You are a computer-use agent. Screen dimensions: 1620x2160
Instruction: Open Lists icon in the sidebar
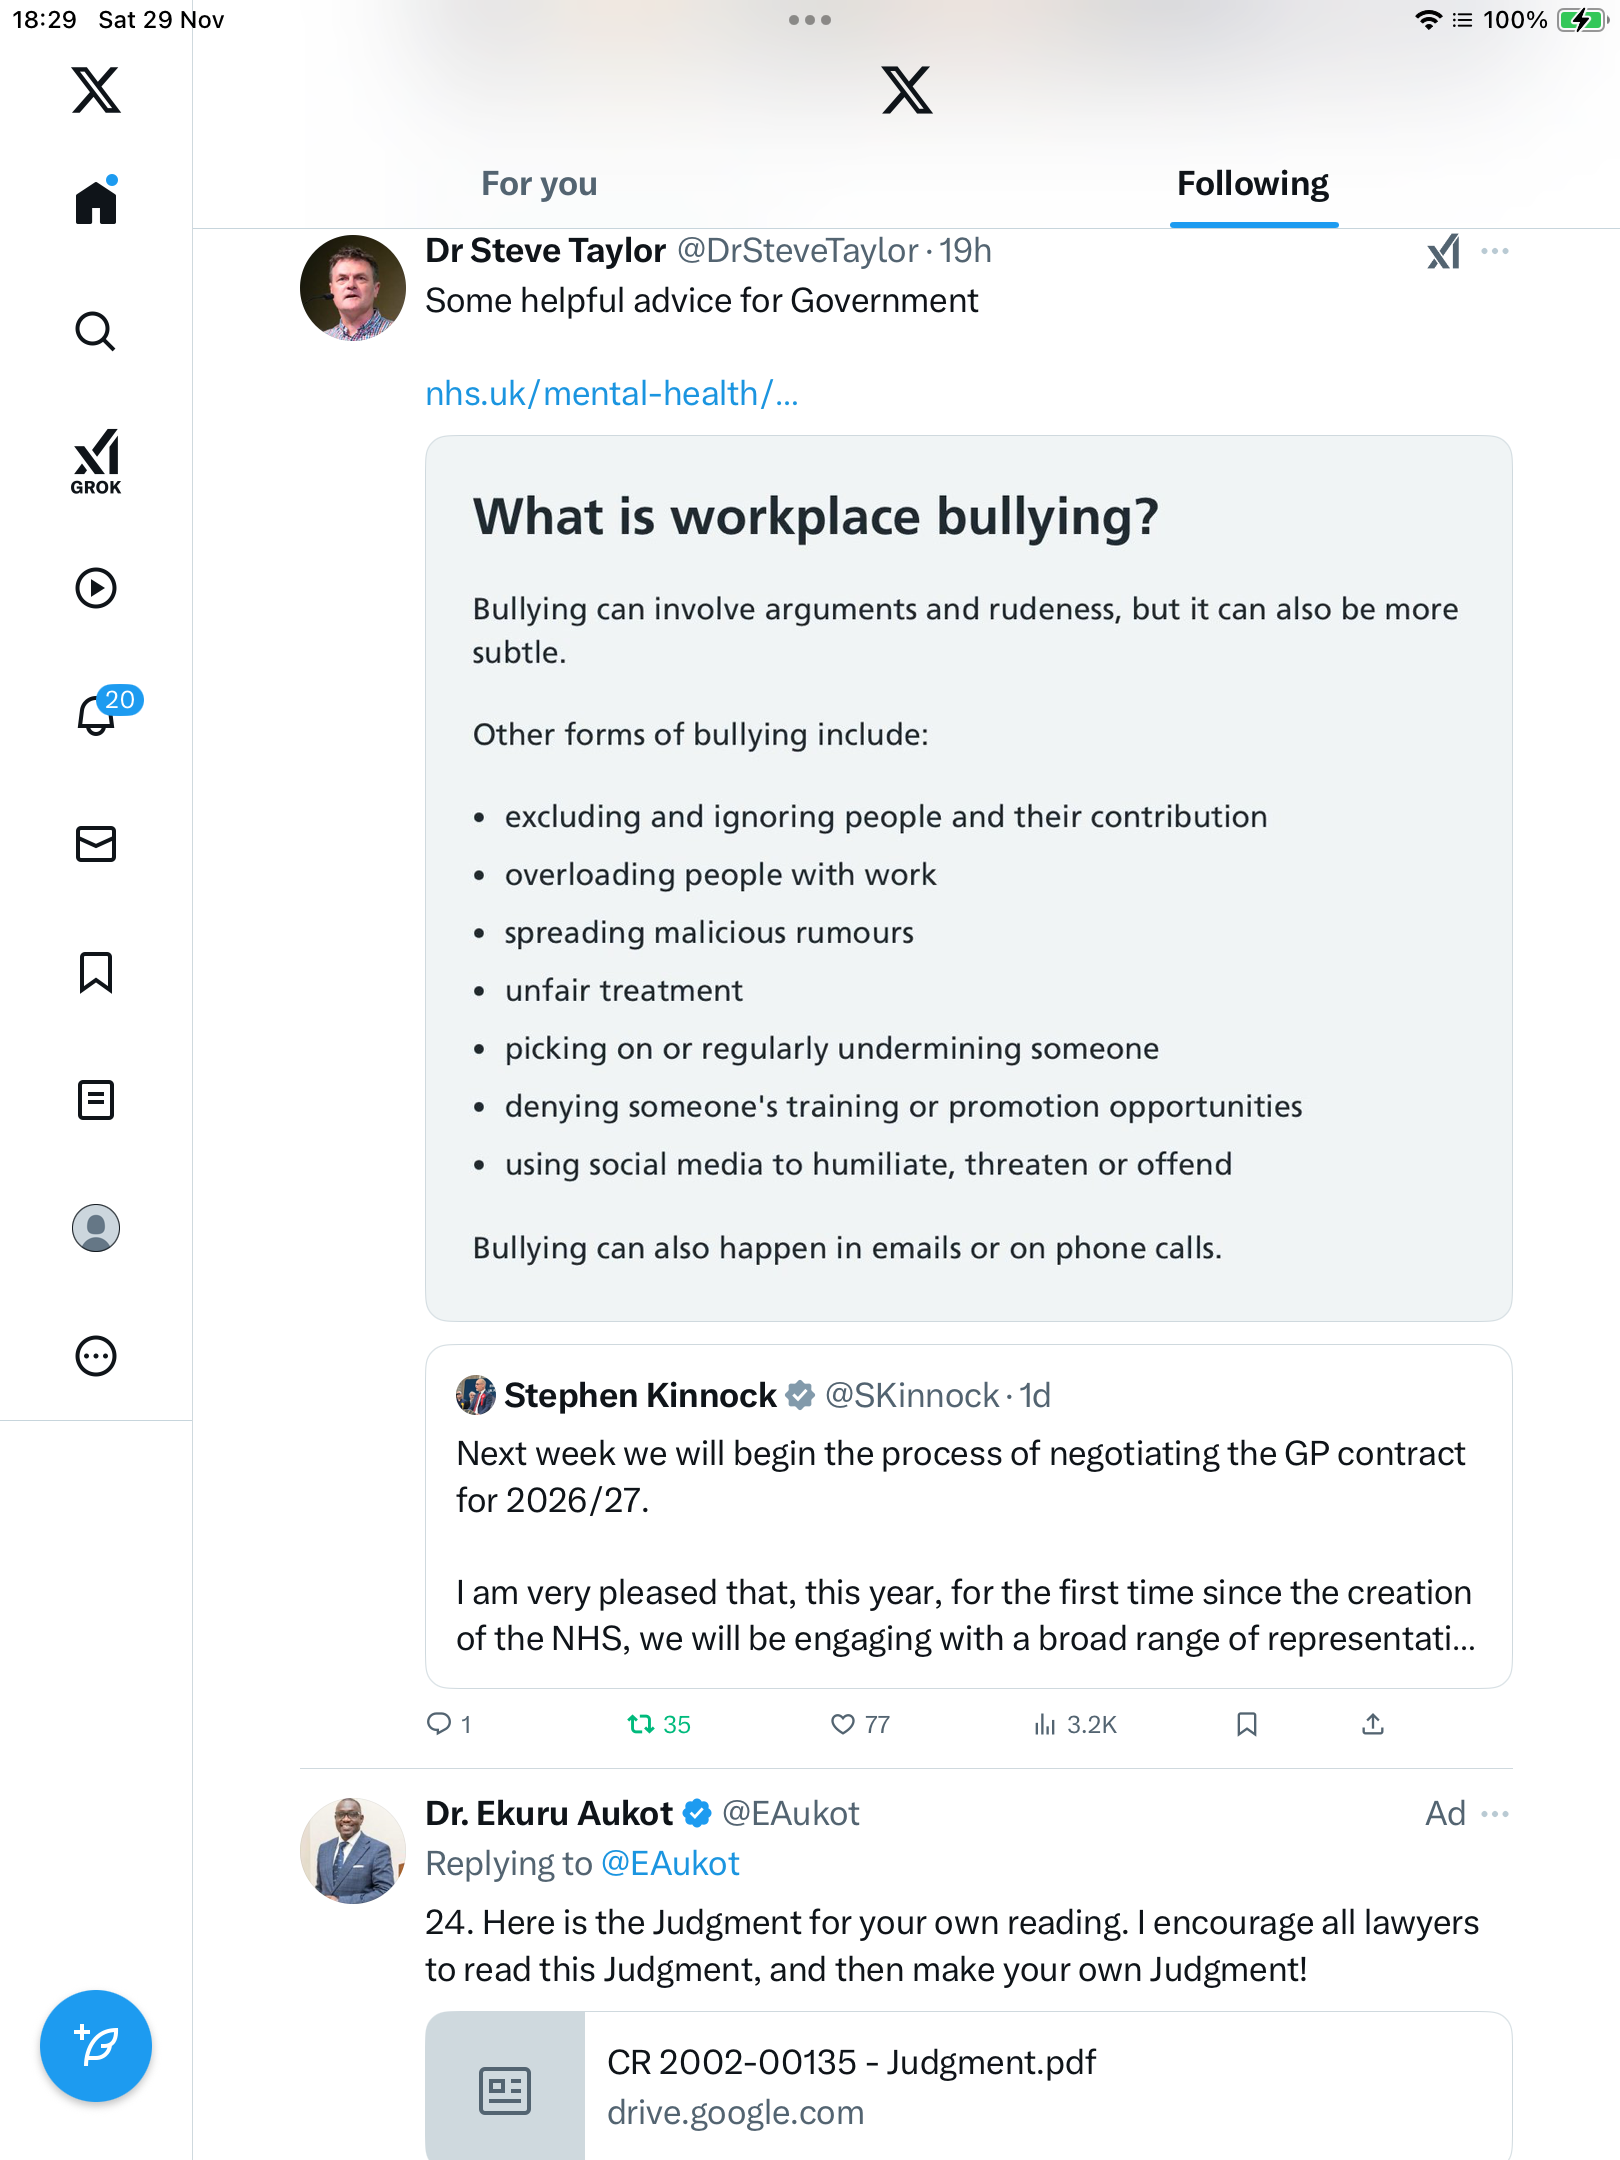click(x=96, y=1100)
